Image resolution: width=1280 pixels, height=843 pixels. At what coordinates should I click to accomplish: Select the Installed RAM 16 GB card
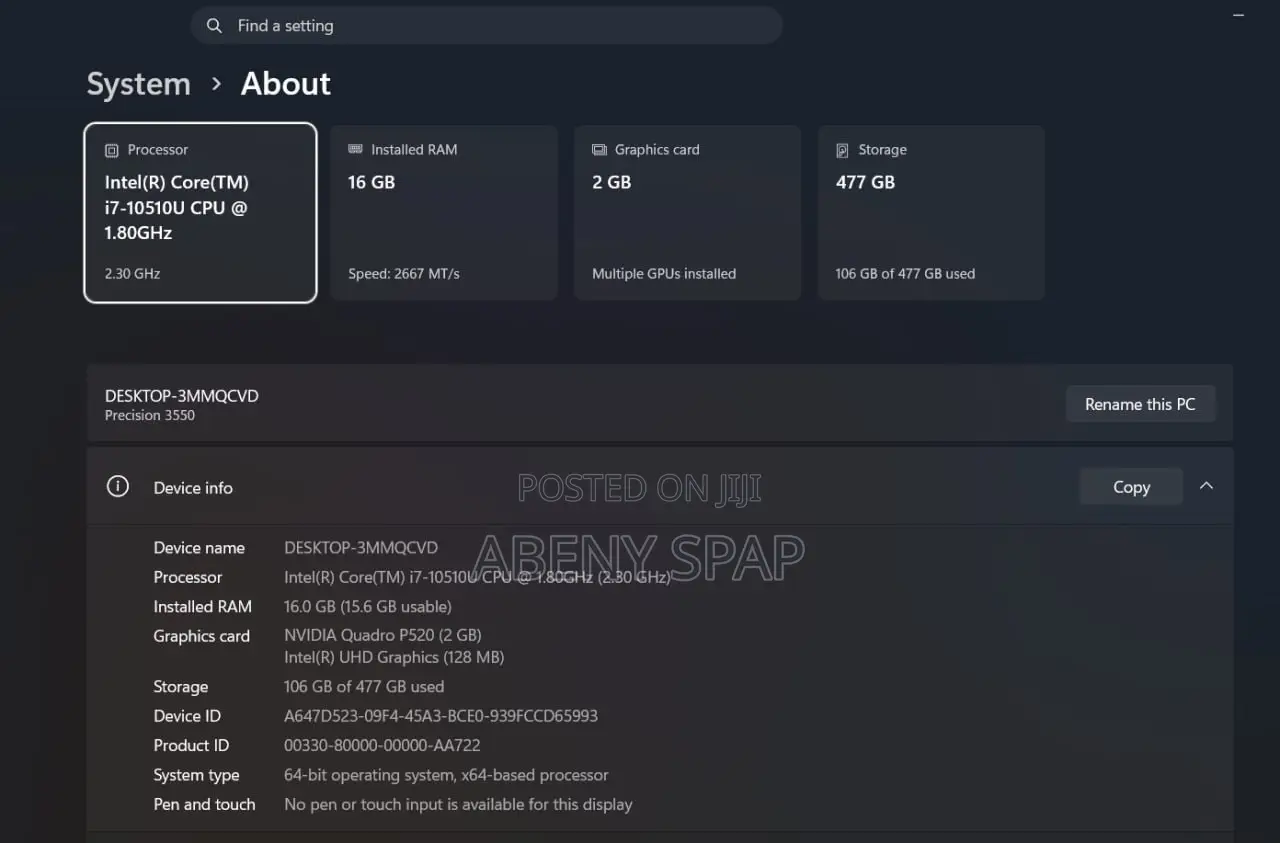coord(444,212)
